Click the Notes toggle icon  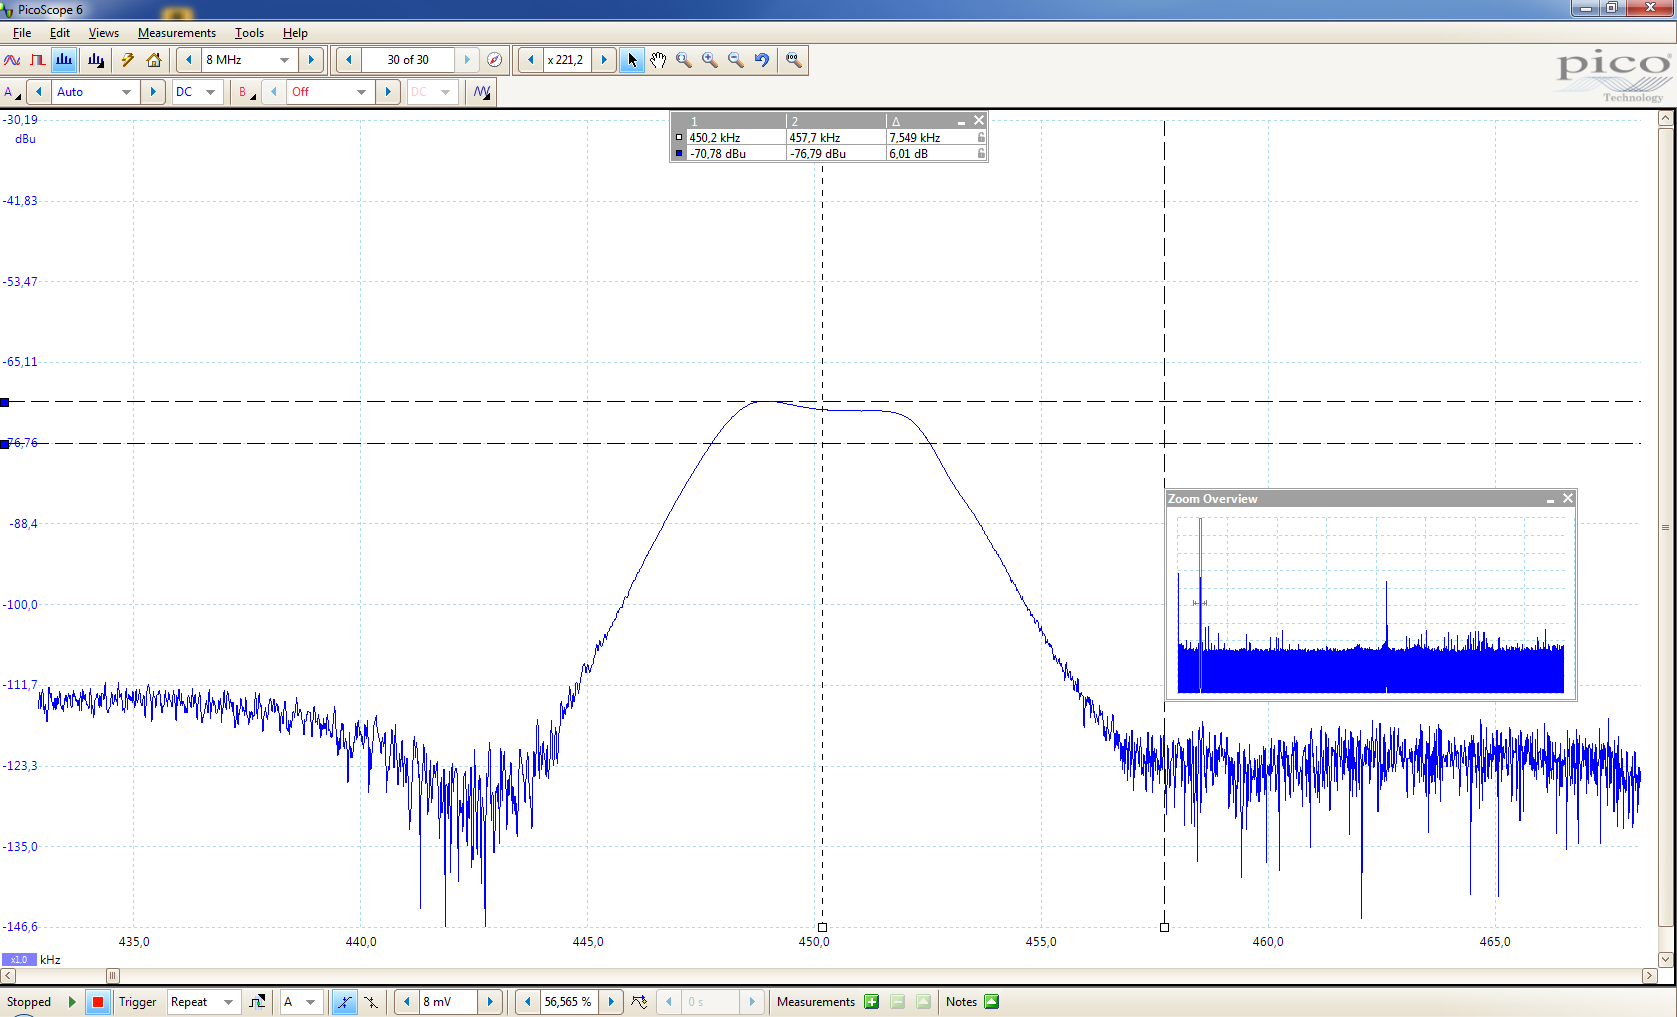pyautogui.click(x=992, y=1002)
